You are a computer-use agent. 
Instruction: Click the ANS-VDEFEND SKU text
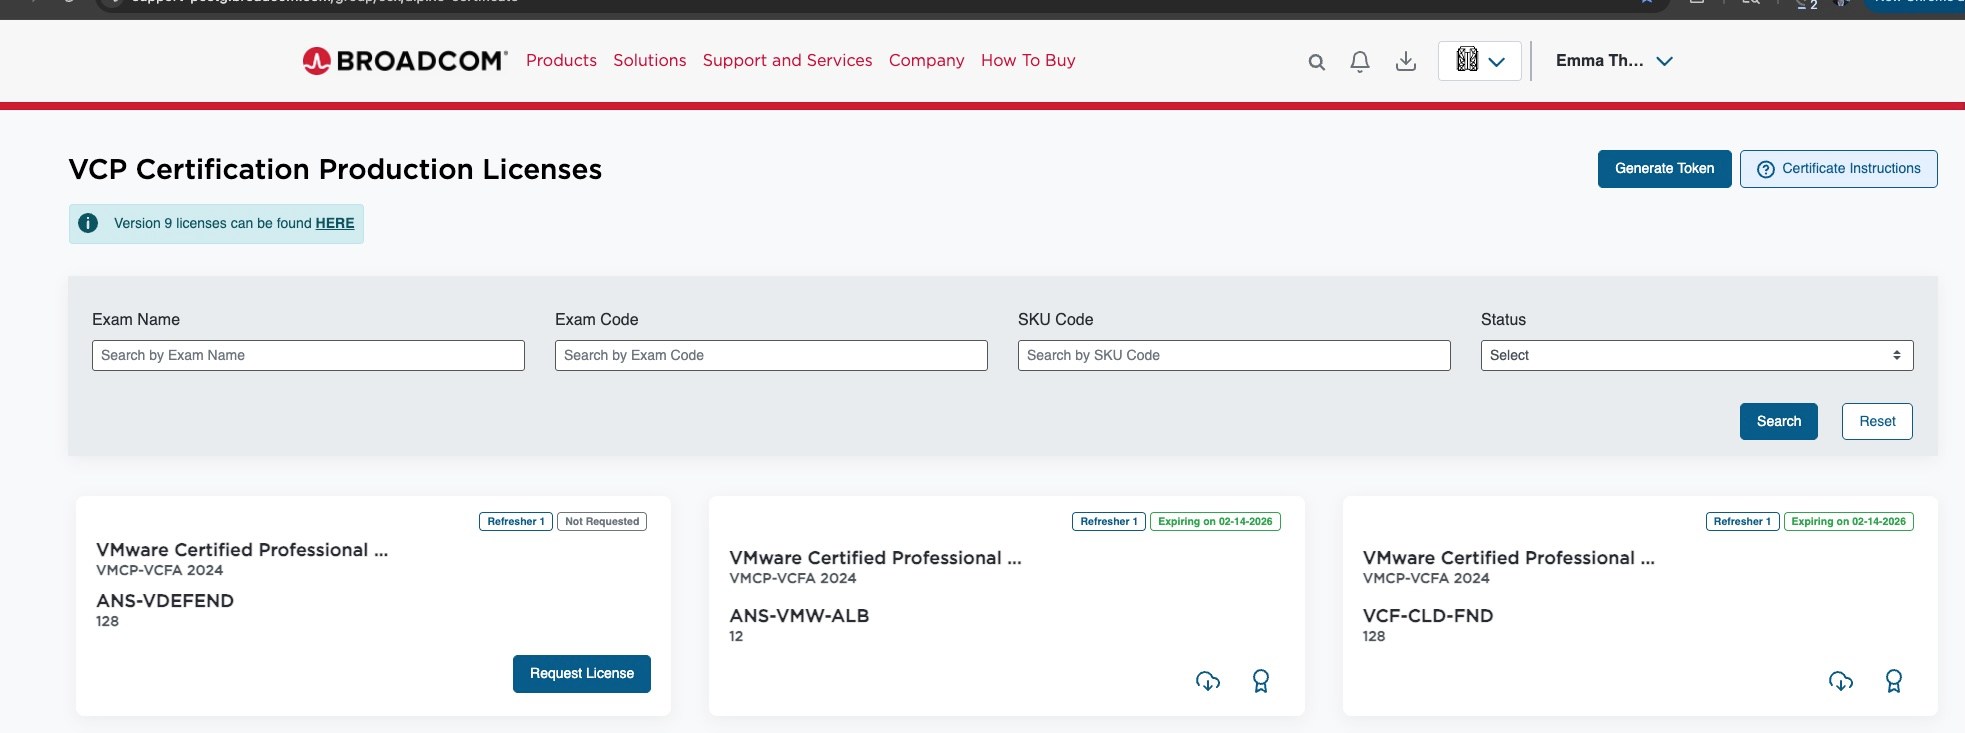point(165,601)
